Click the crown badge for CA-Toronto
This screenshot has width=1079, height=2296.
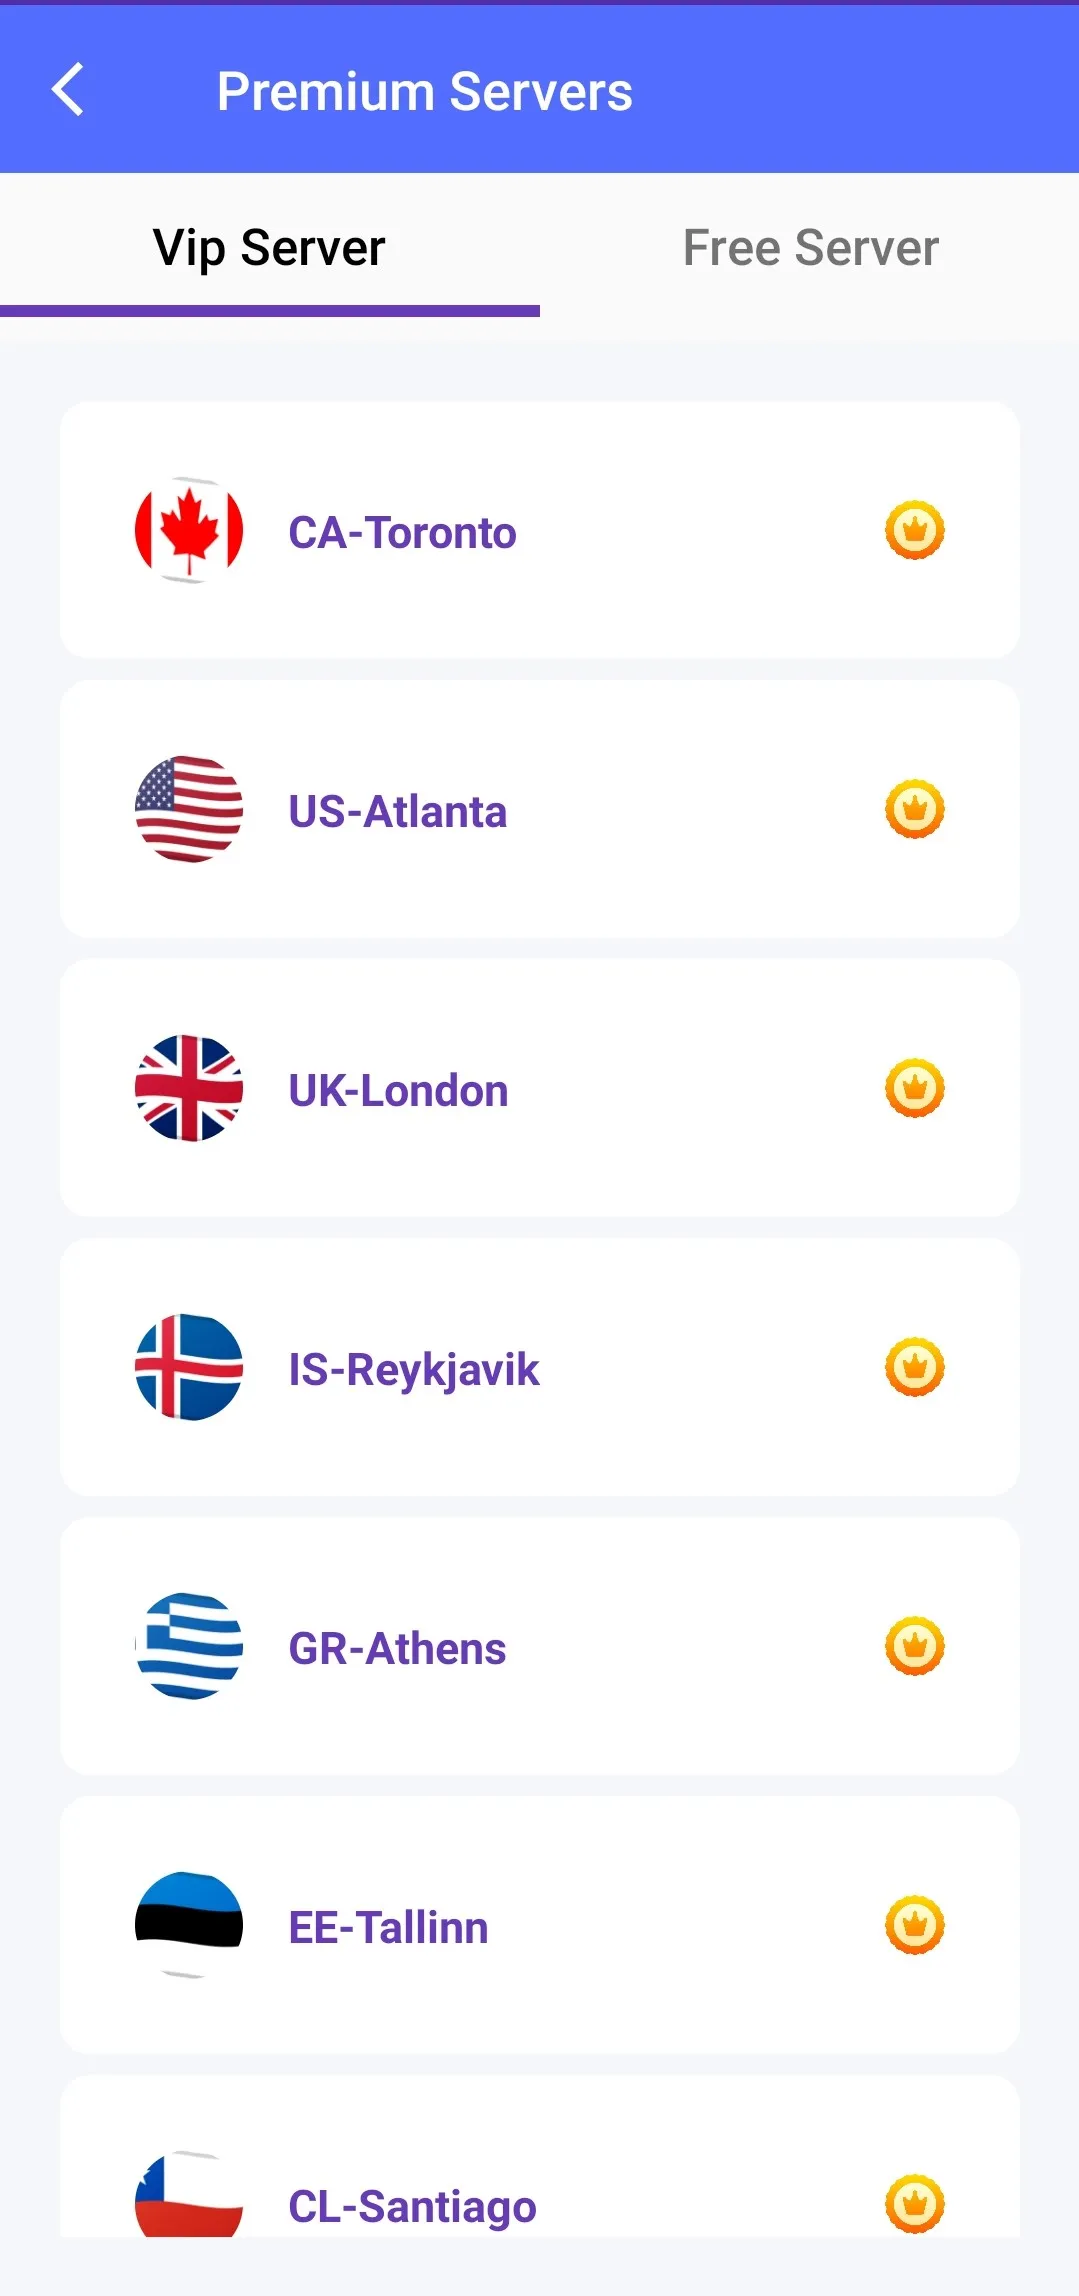914,530
